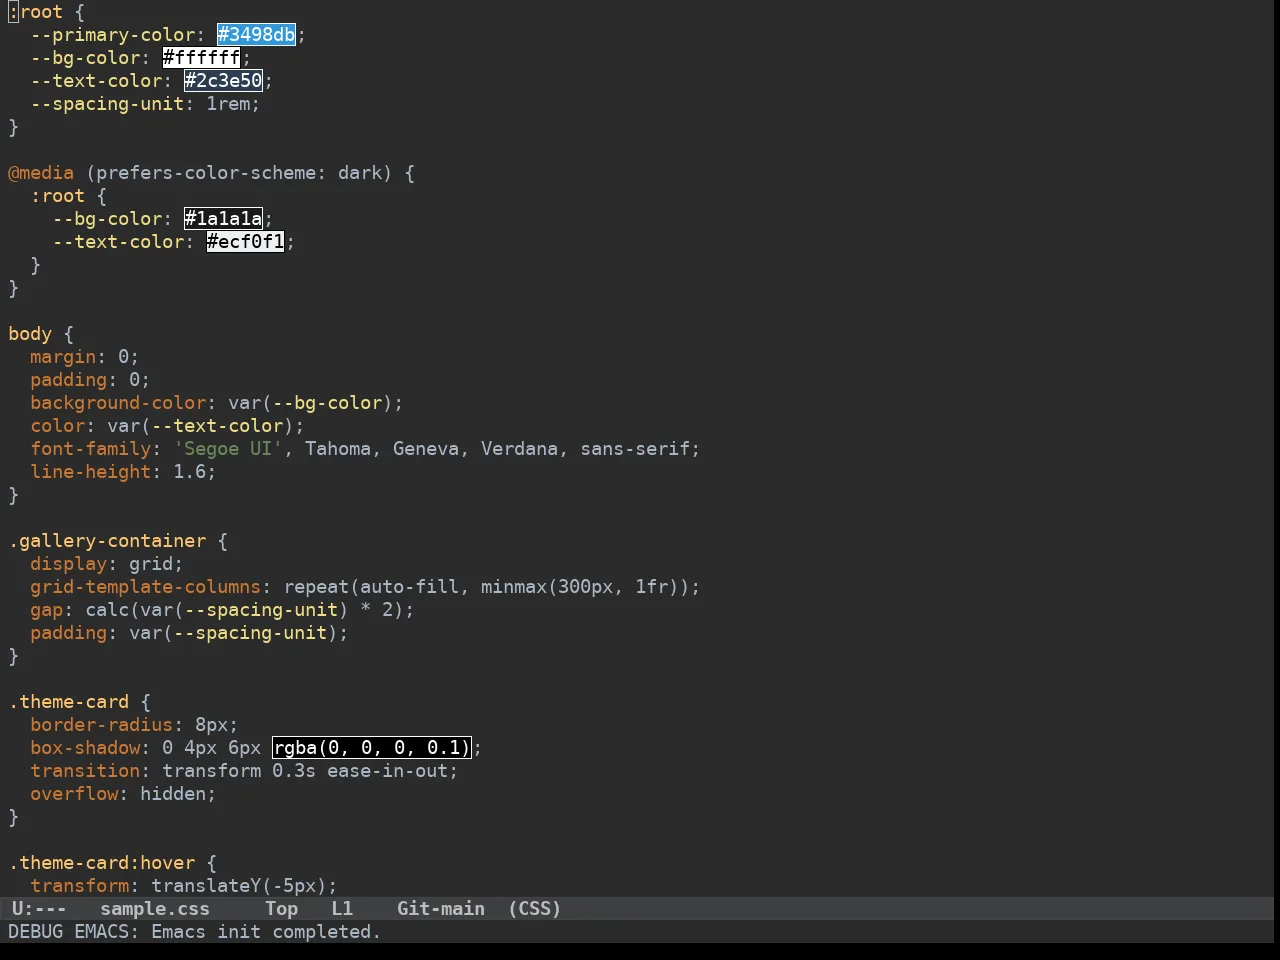Click the L1 line number indicator
This screenshot has width=1280, height=960.
click(342, 909)
